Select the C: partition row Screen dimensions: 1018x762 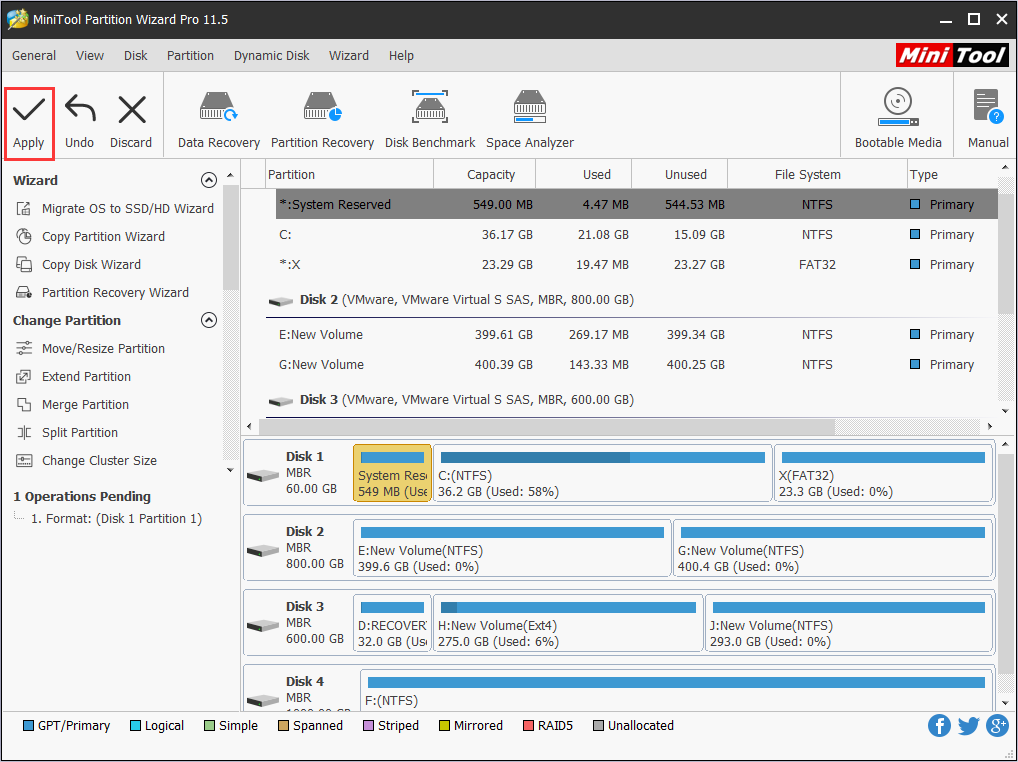point(636,234)
